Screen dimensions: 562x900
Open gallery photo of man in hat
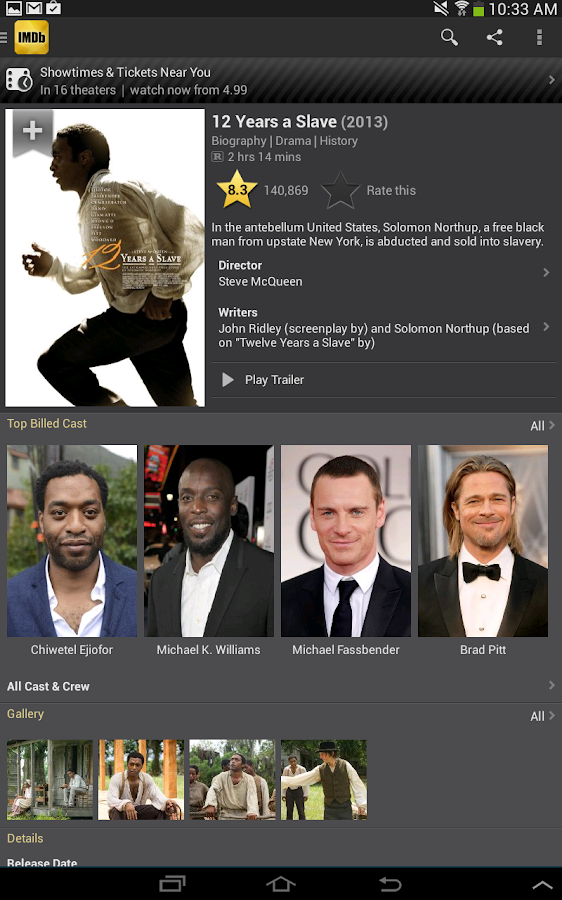(x=324, y=779)
